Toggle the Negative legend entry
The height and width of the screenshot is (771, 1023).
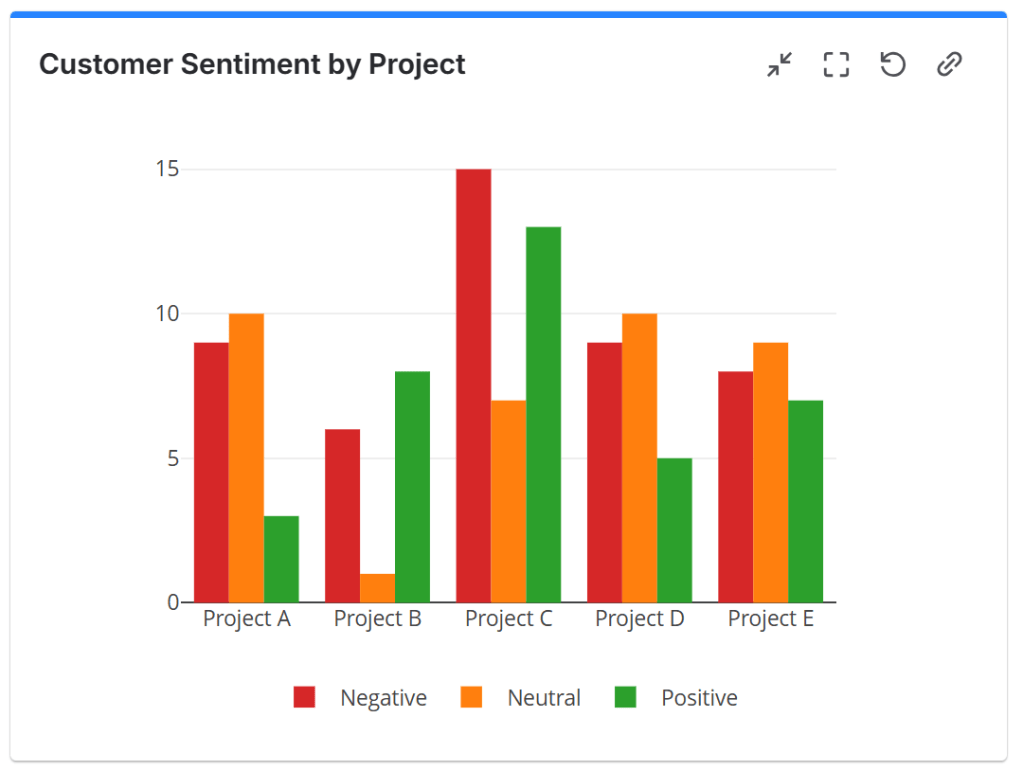(383, 698)
